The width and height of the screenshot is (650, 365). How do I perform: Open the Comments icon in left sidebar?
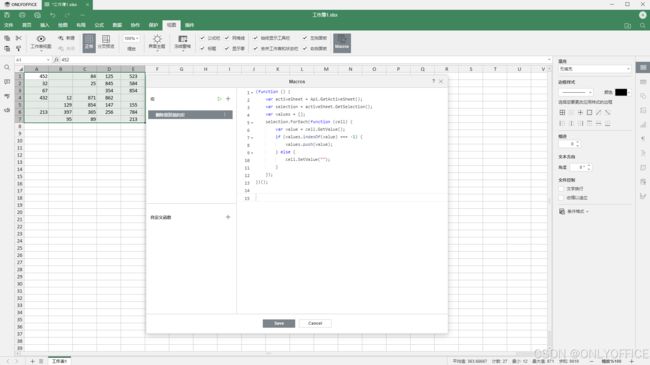7,82
